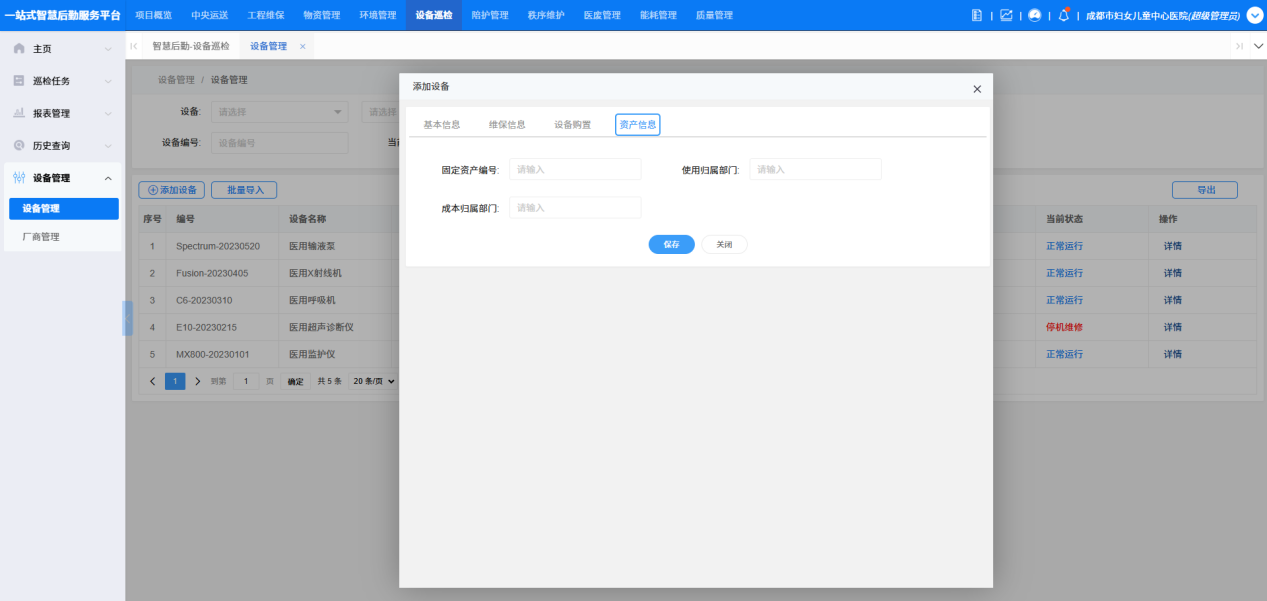Open the 20 条/页 page size dropdown
1267x601 pixels.
(372, 381)
